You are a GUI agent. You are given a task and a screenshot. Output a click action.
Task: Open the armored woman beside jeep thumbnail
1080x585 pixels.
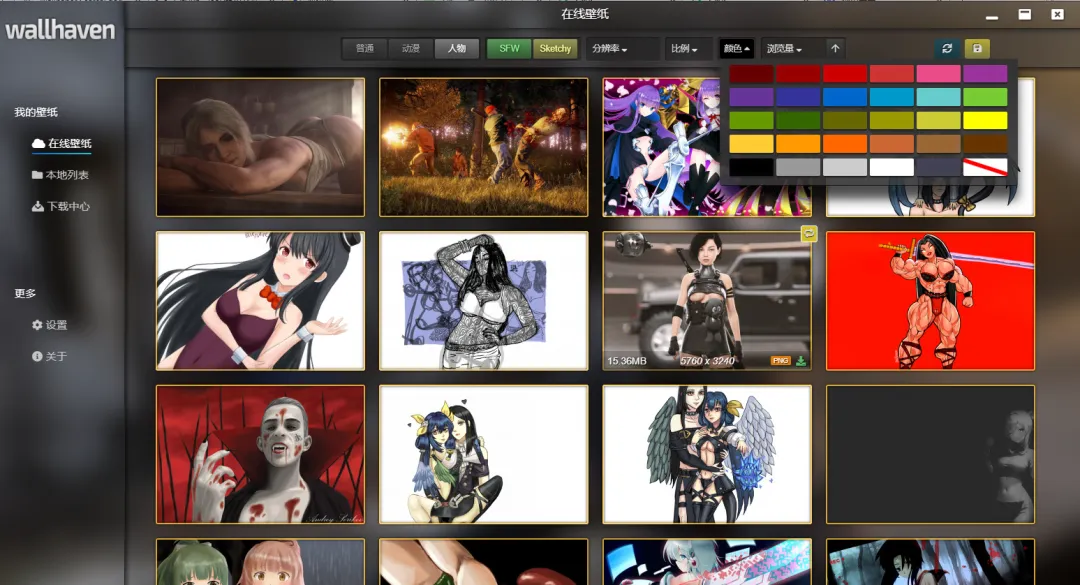pyautogui.click(x=707, y=300)
